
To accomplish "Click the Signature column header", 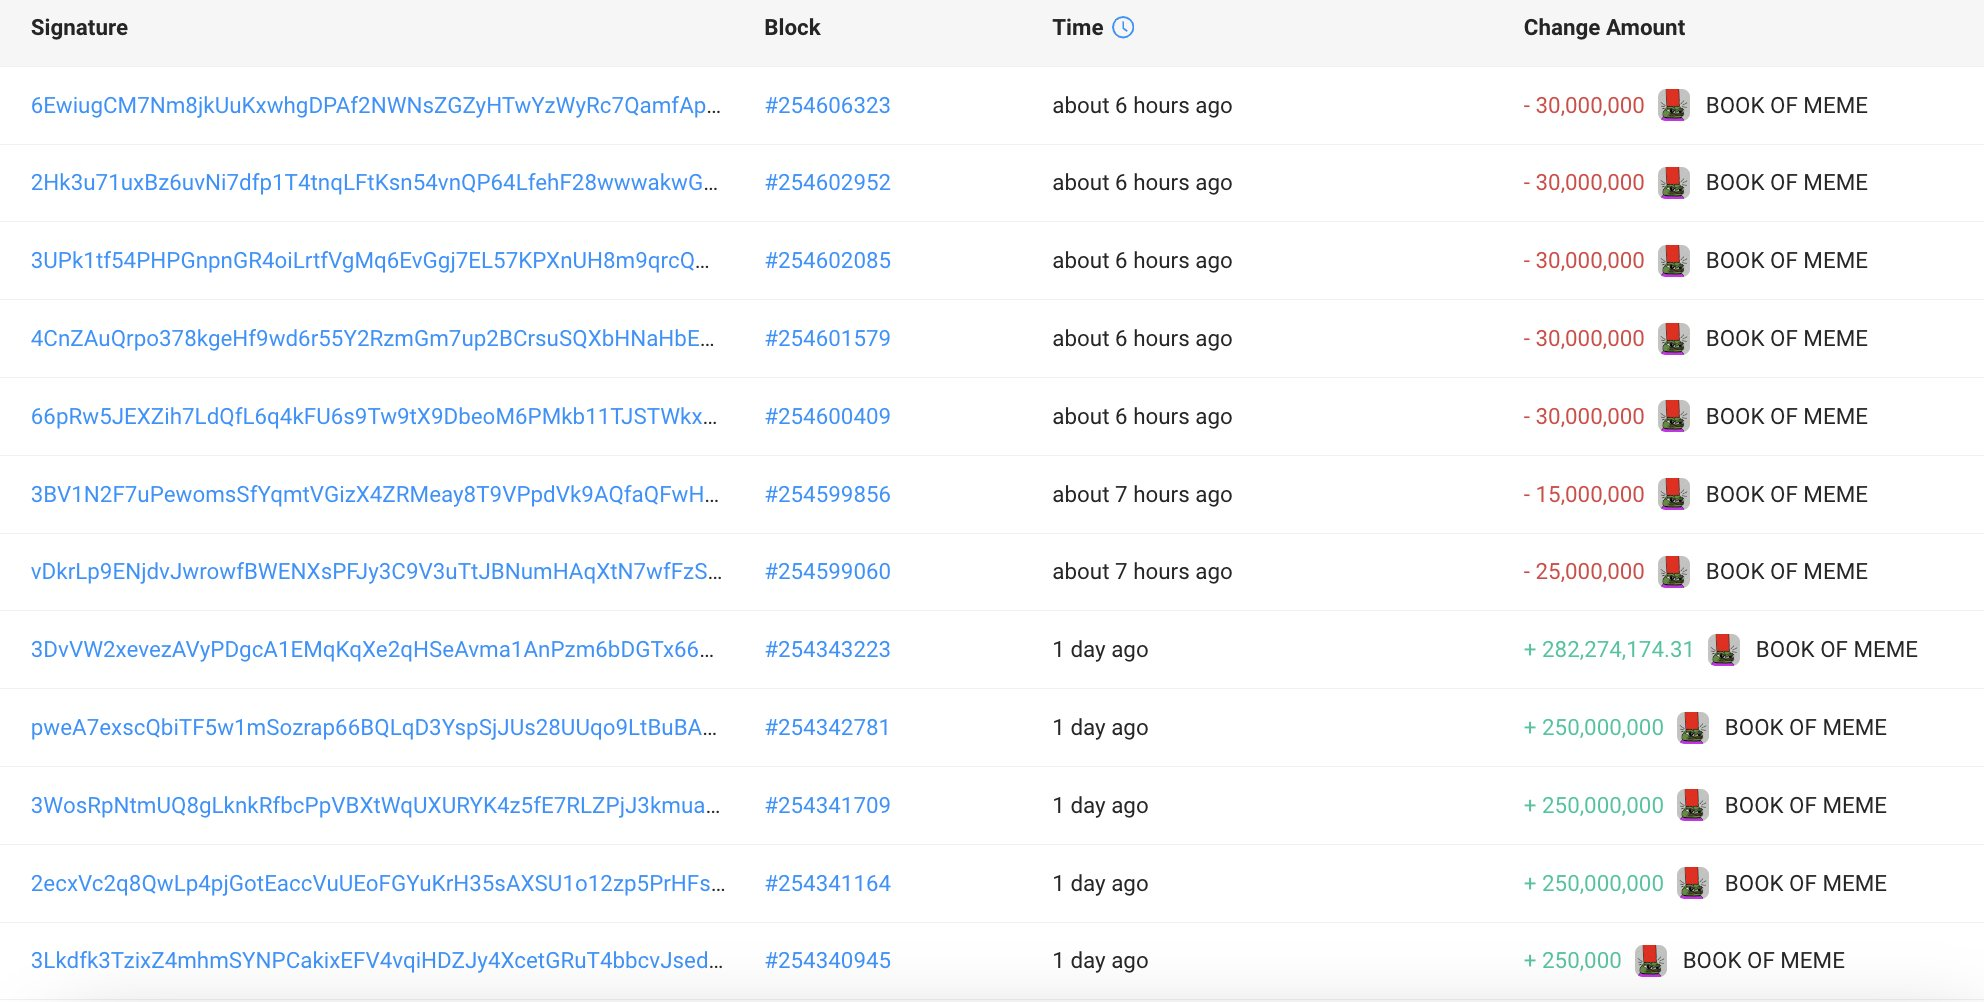I will pos(79,28).
